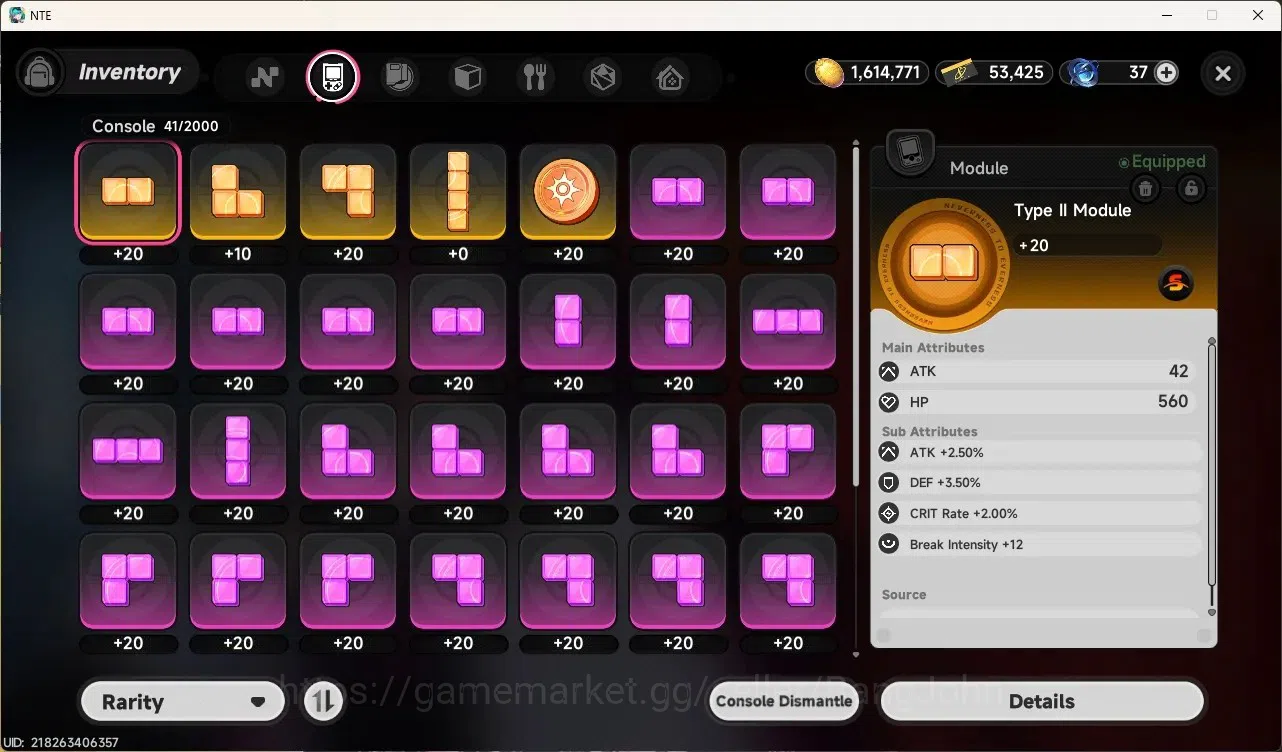Add currency with the plus icon
Image resolution: width=1282 pixels, height=752 pixels.
(x=1166, y=72)
